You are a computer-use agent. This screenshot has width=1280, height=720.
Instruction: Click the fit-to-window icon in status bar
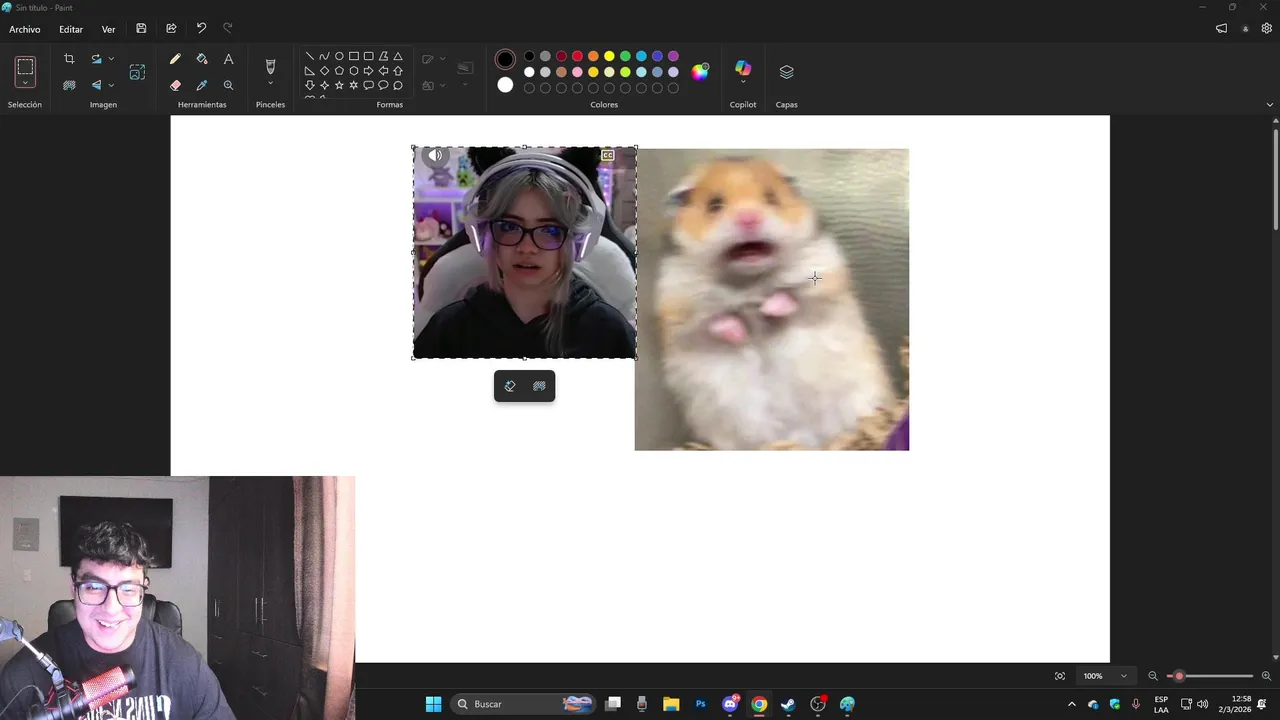tap(1060, 676)
